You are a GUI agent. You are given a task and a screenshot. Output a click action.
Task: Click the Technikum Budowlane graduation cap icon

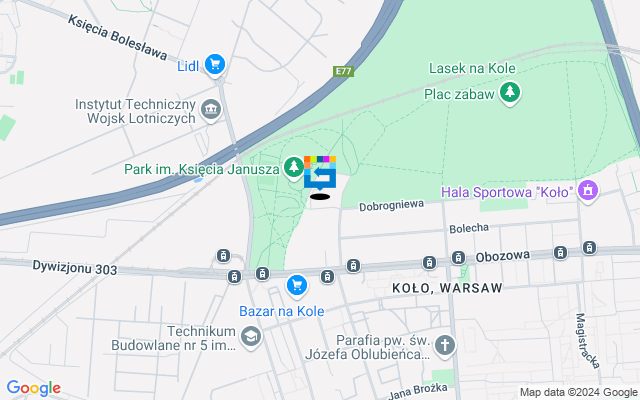click(250, 337)
